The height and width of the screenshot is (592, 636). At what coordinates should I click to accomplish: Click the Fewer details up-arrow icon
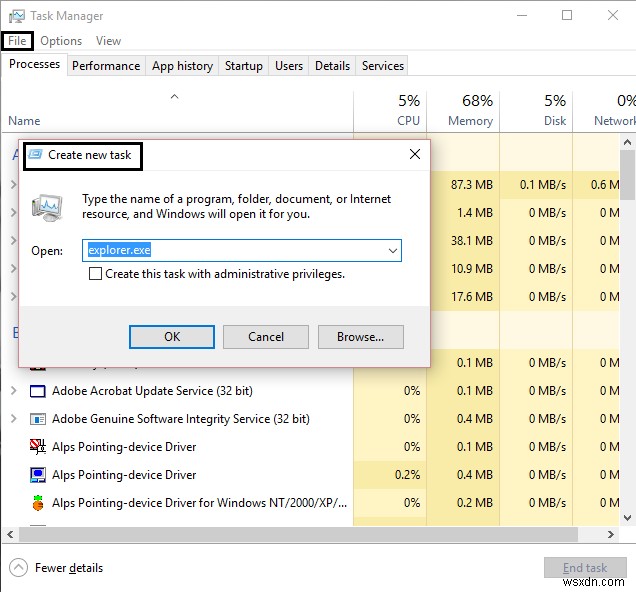click(18, 568)
